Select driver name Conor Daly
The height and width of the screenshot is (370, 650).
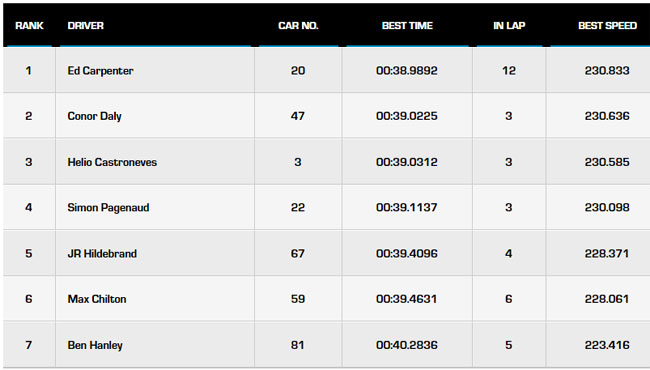tap(95, 116)
